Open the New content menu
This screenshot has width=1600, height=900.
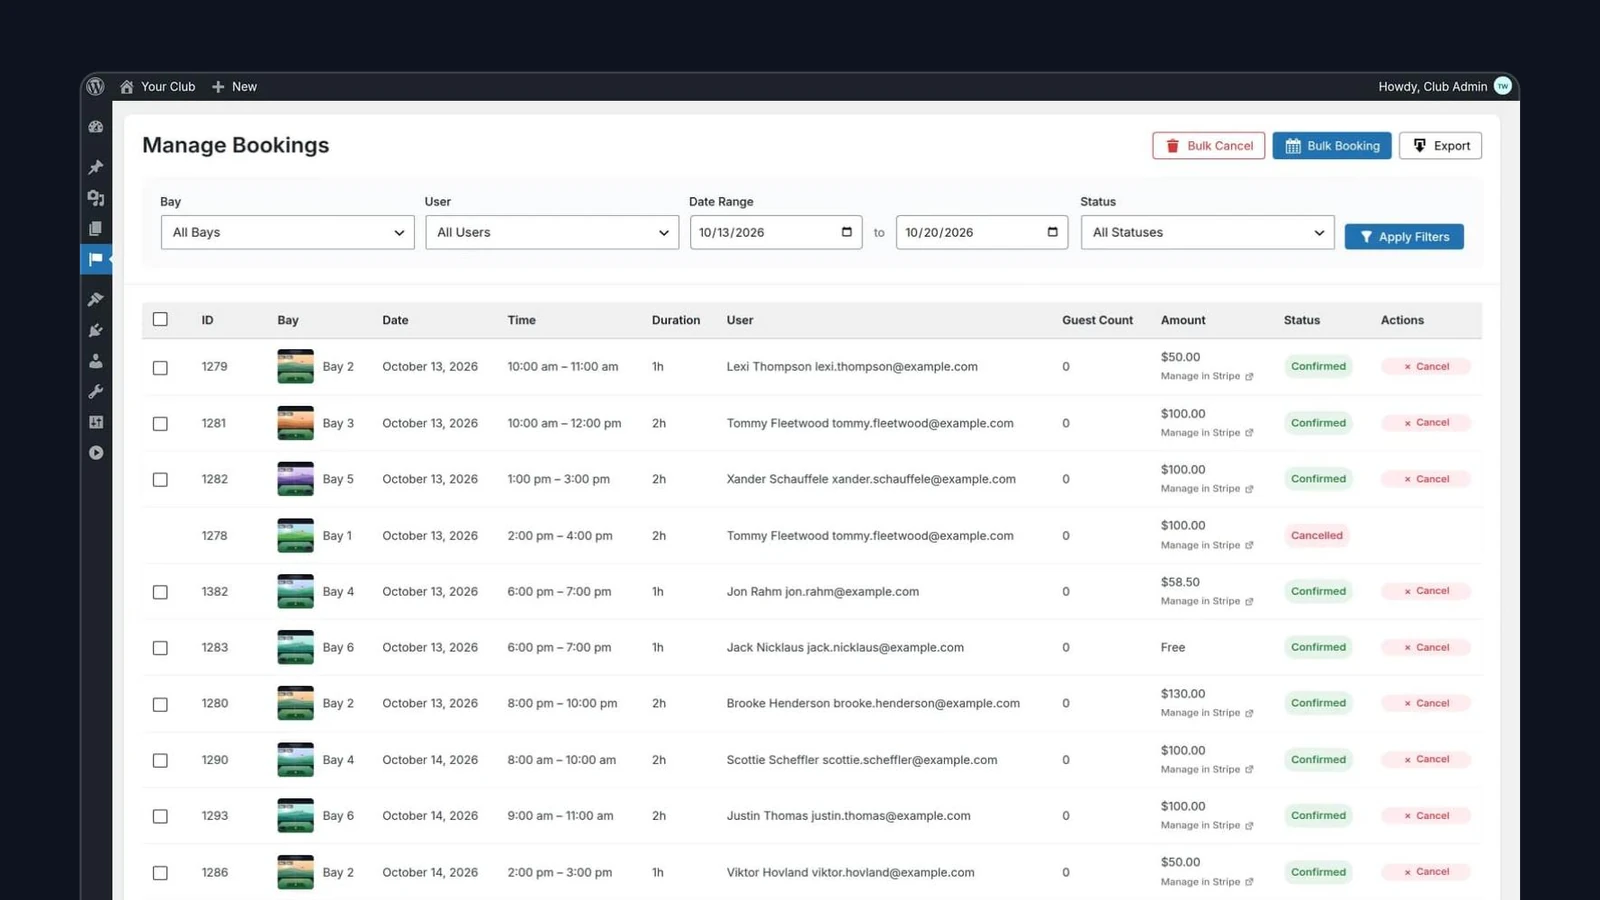[234, 87]
